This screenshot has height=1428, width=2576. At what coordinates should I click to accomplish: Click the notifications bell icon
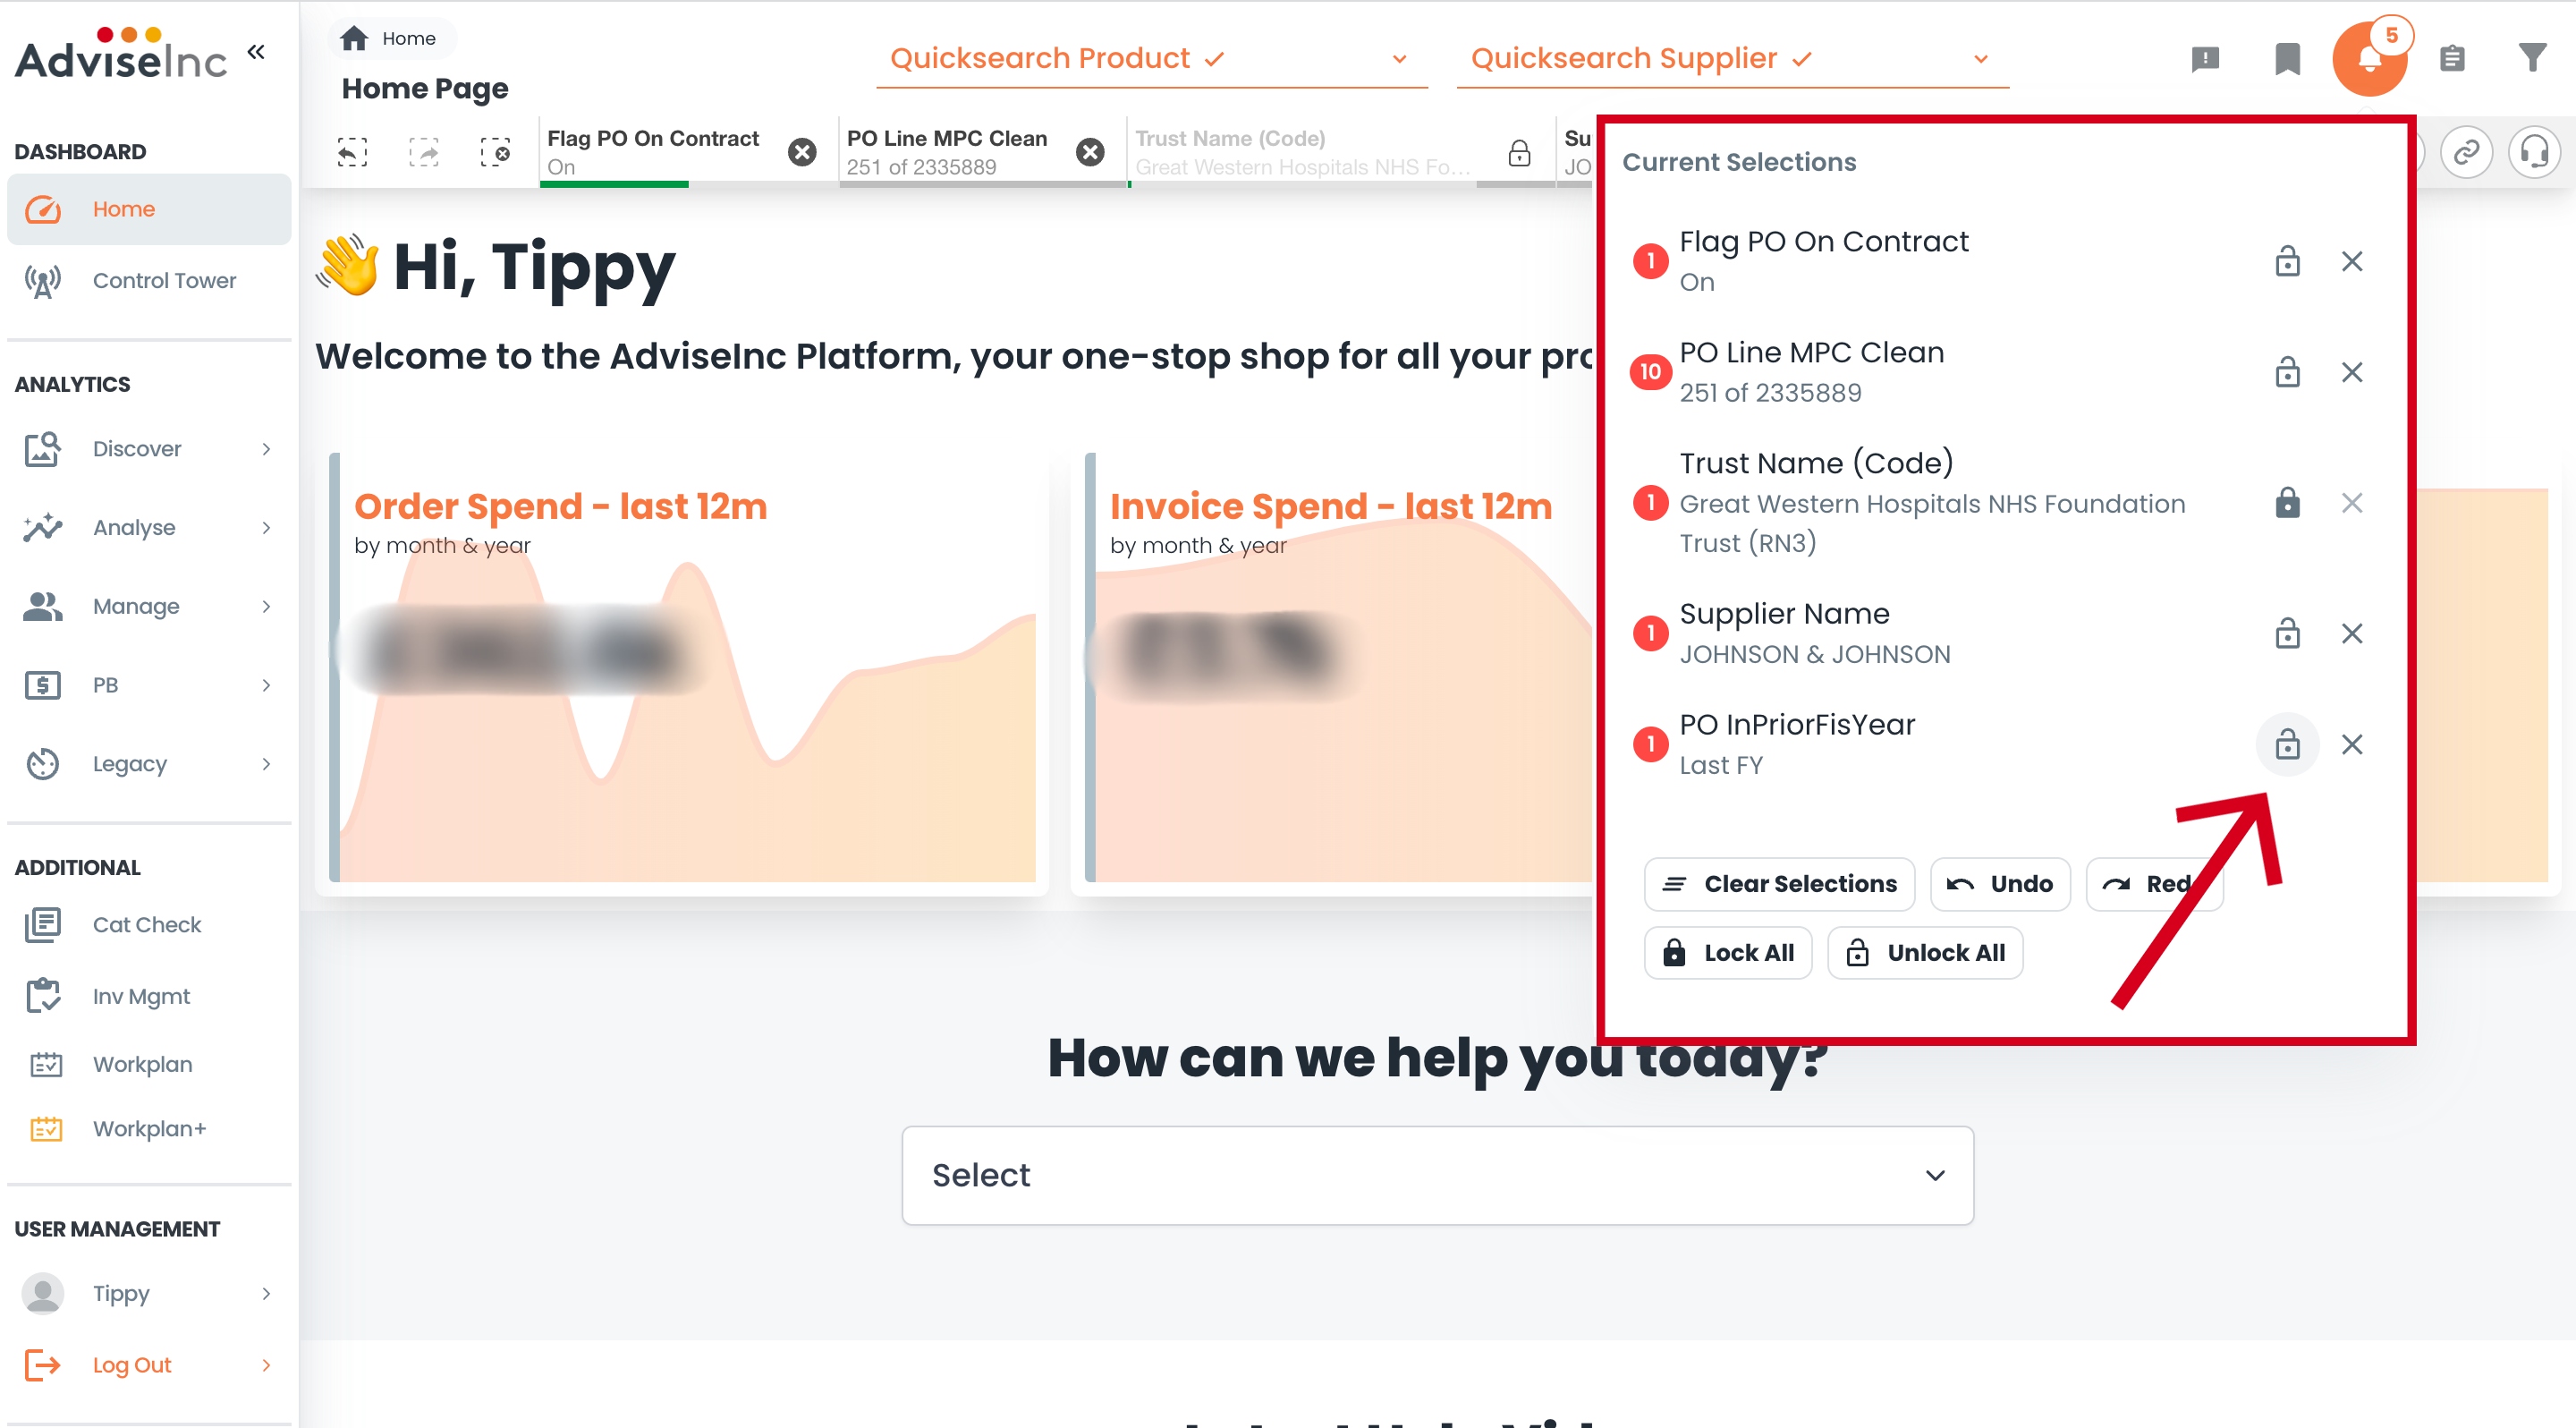[2368, 59]
